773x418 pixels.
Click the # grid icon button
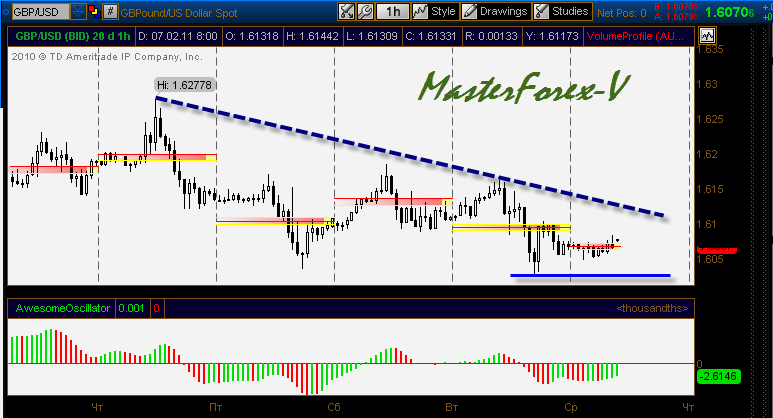(x=110, y=11)
